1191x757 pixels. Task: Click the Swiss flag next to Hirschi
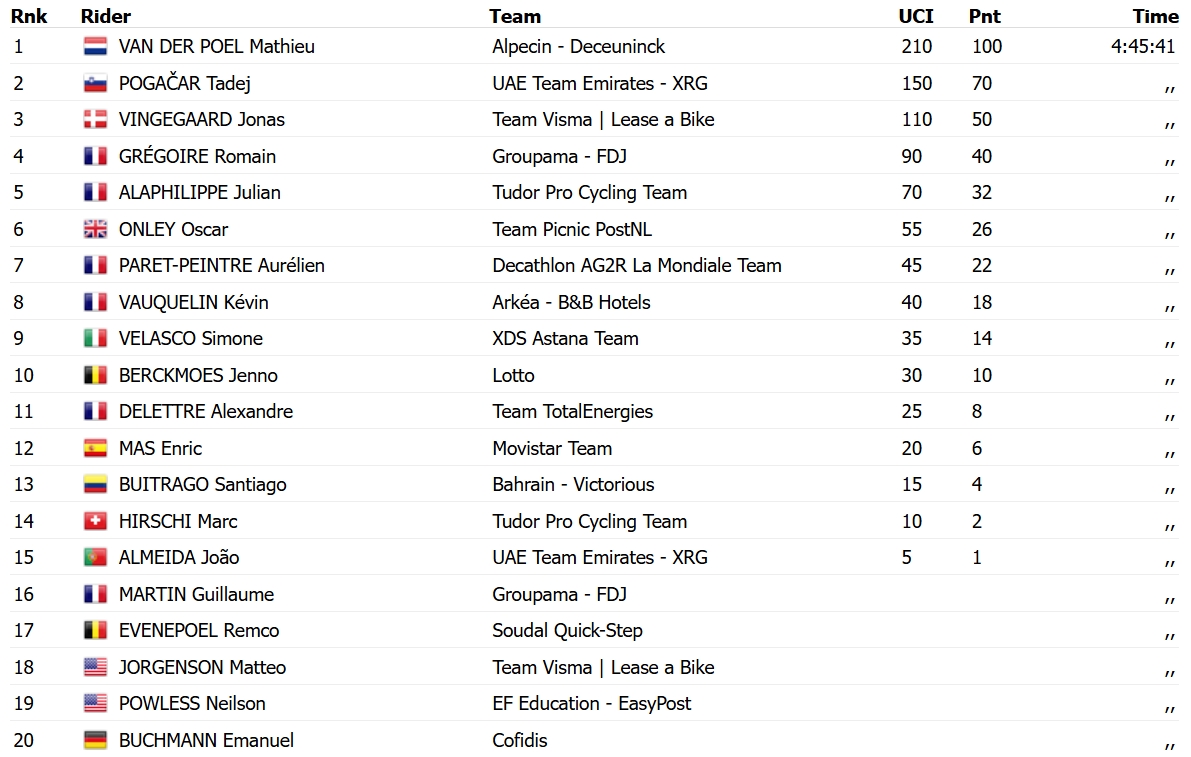coord(95,522)
